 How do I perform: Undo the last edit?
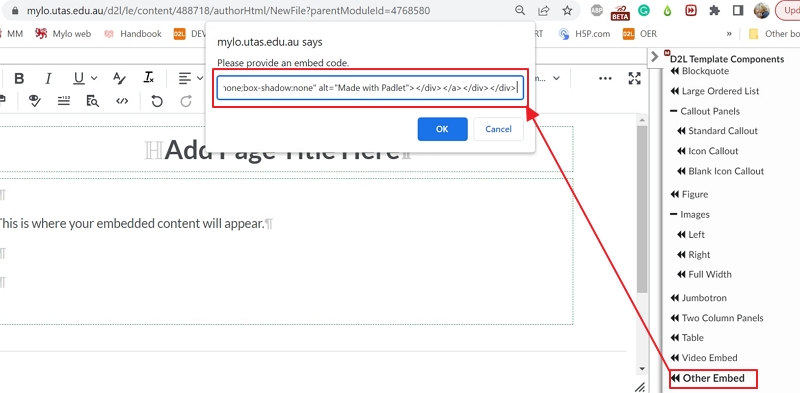(157, 101)
